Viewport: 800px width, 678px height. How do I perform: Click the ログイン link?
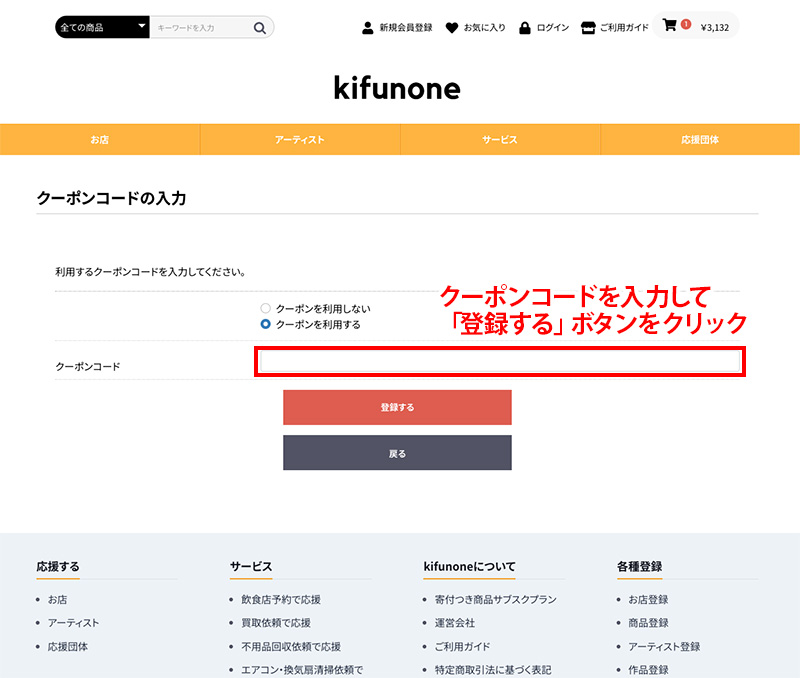tap(553, 28)
